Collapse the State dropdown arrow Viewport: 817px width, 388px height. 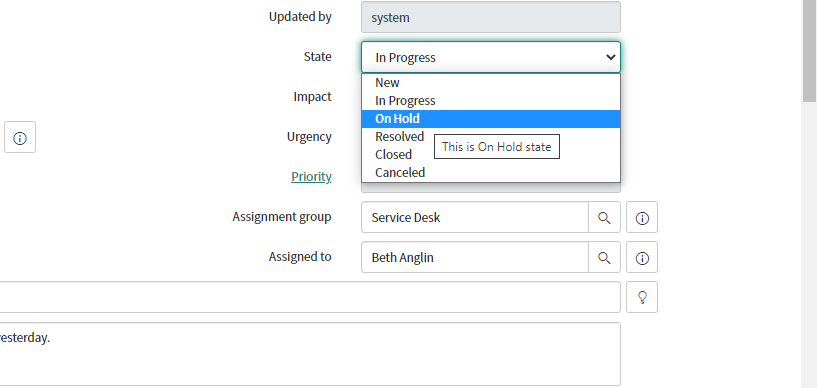[610, 57]
